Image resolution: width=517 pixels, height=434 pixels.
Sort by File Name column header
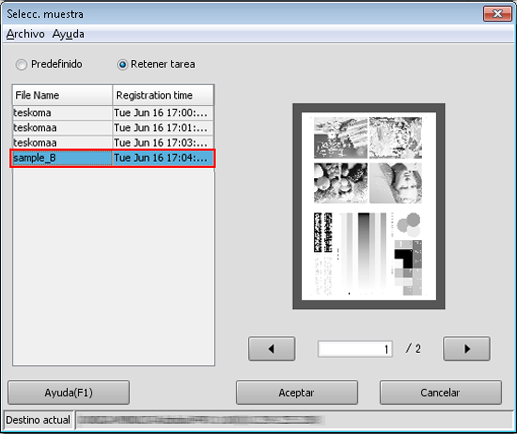[62, 95]
